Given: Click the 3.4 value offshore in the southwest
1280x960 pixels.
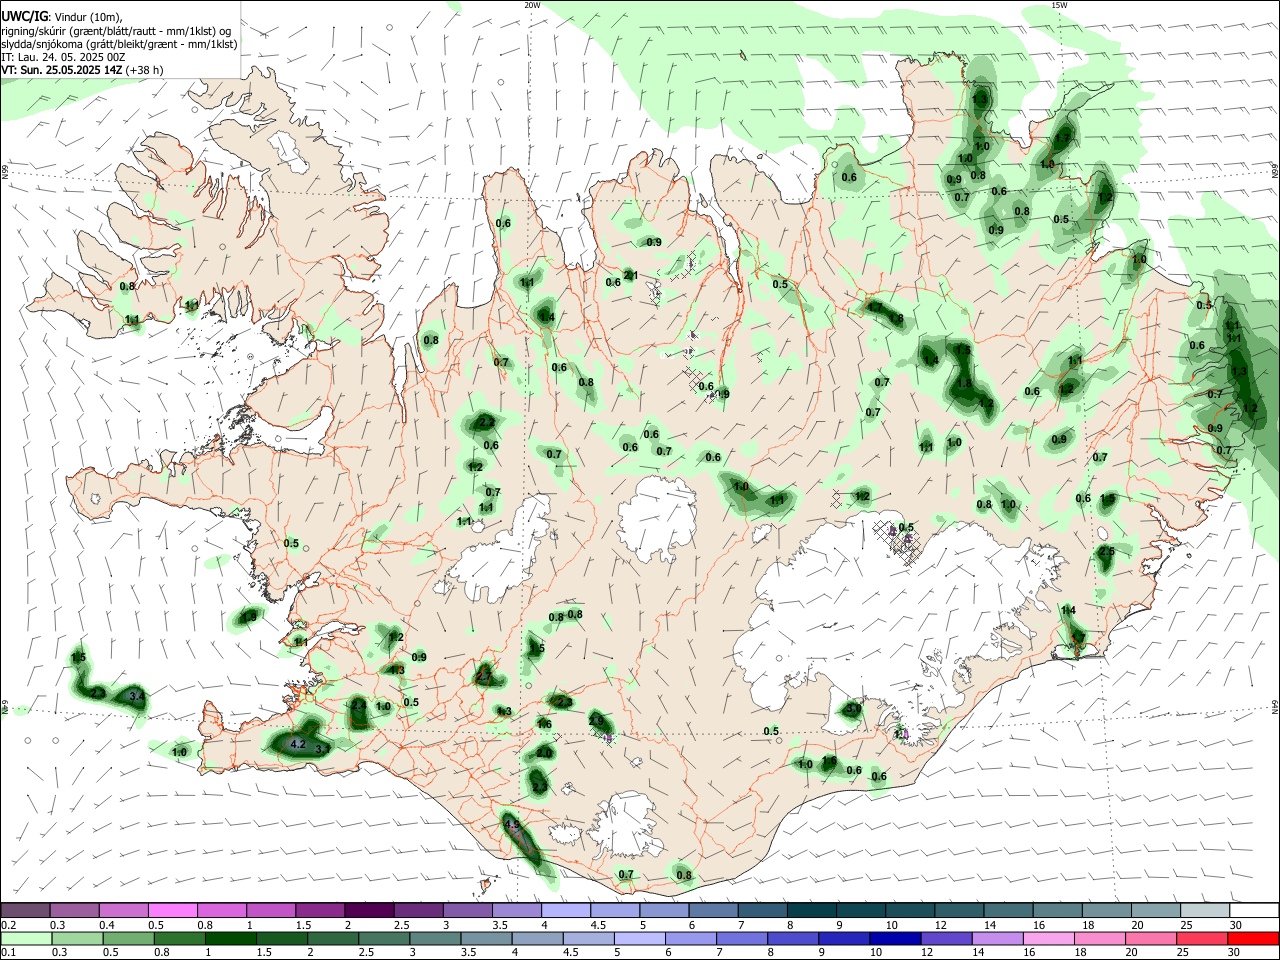Looking at the screenshot, I should (138, 695).
